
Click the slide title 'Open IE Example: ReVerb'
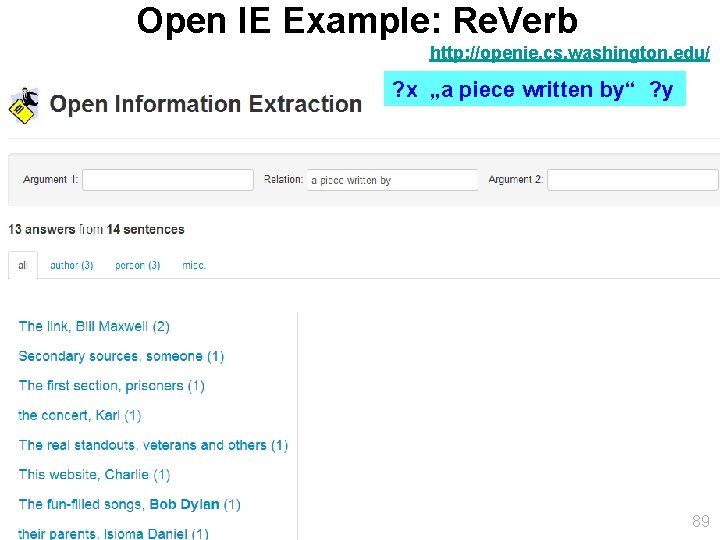tap(357, 21)
